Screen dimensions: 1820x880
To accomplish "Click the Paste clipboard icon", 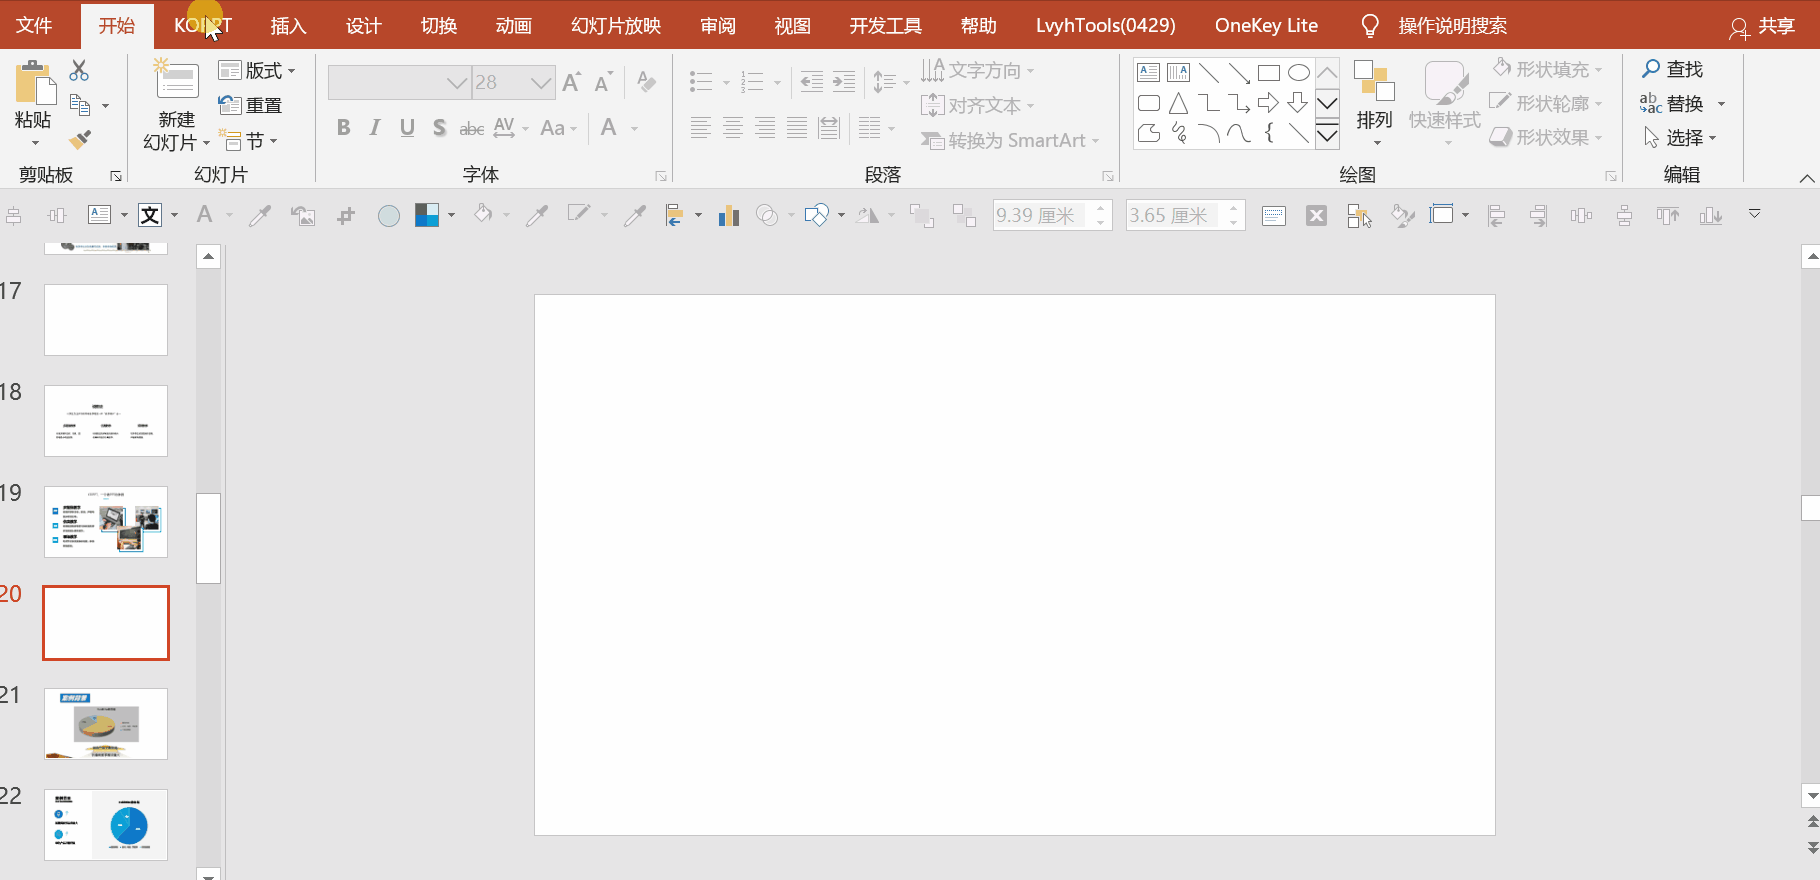I will [x=34, y=83].
